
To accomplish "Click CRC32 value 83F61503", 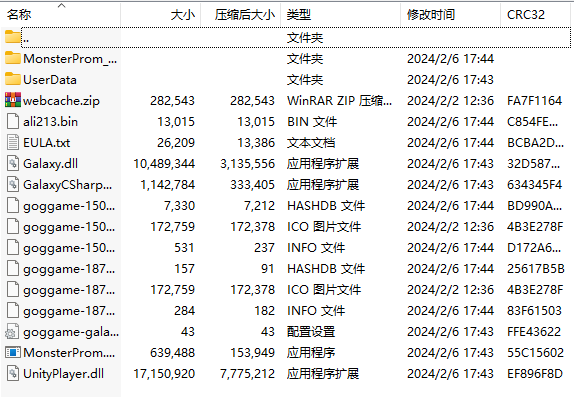I will tap(534, 311).
